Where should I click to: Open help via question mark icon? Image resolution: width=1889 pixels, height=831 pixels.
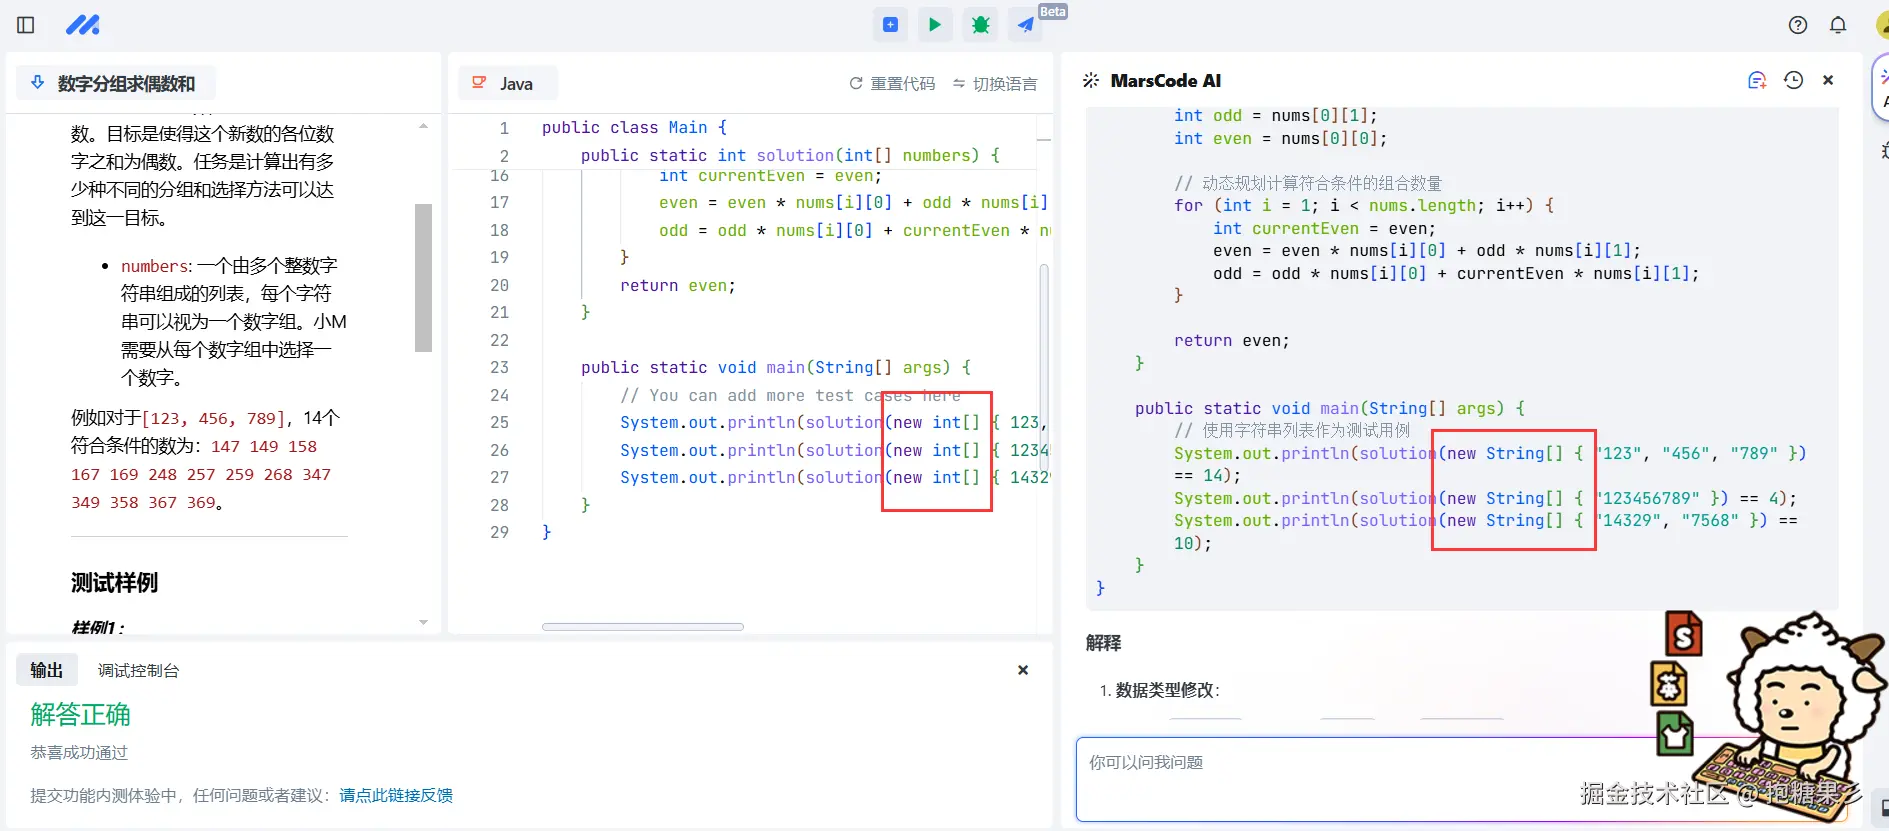pos(1797,25)
